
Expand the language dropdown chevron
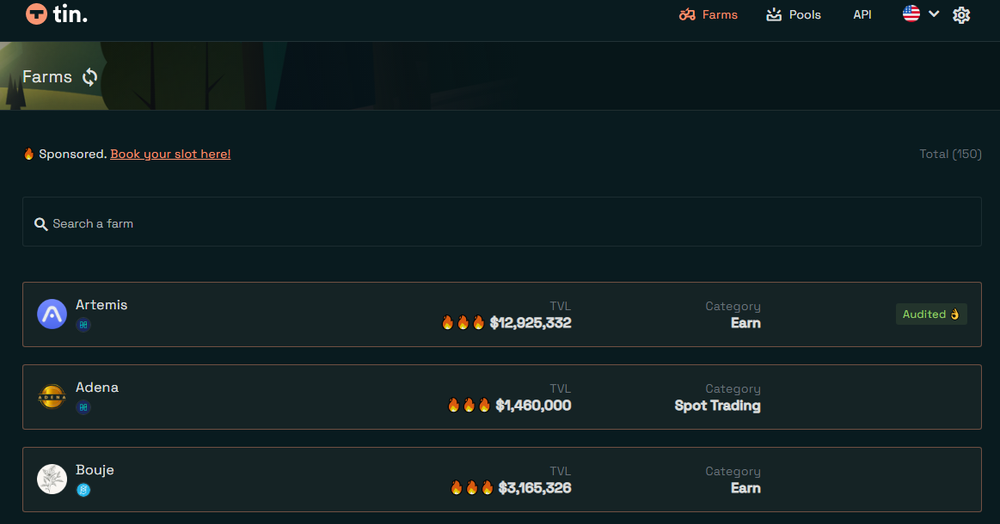(934, 14)
